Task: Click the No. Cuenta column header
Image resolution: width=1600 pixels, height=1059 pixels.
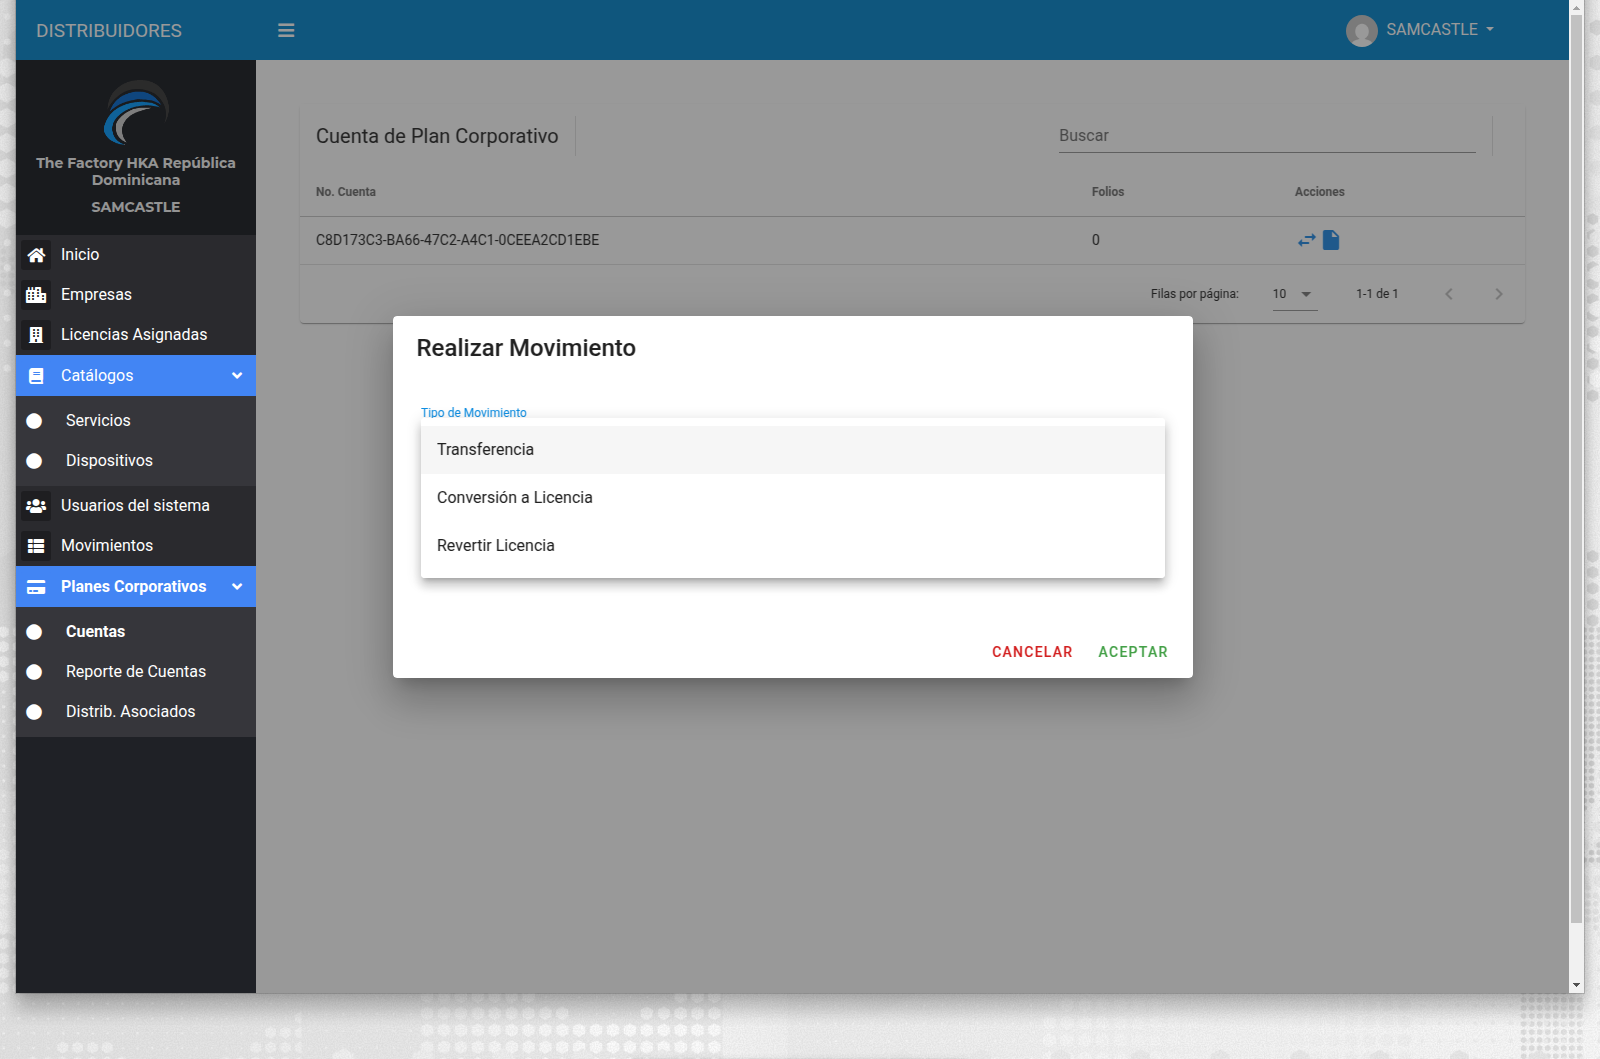Action: click(x=346, y=192)
